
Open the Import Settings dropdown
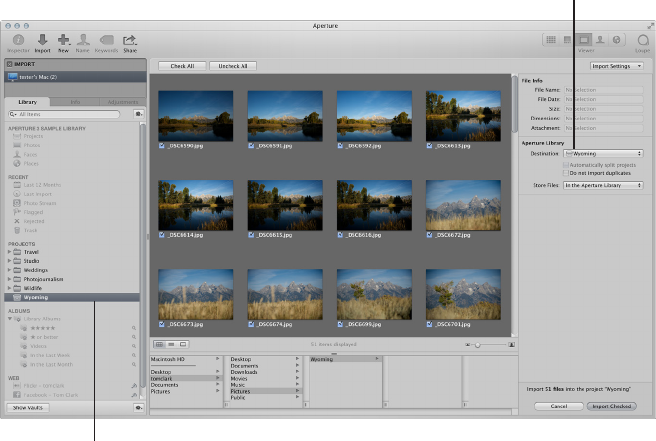click(x=616, y=66)
